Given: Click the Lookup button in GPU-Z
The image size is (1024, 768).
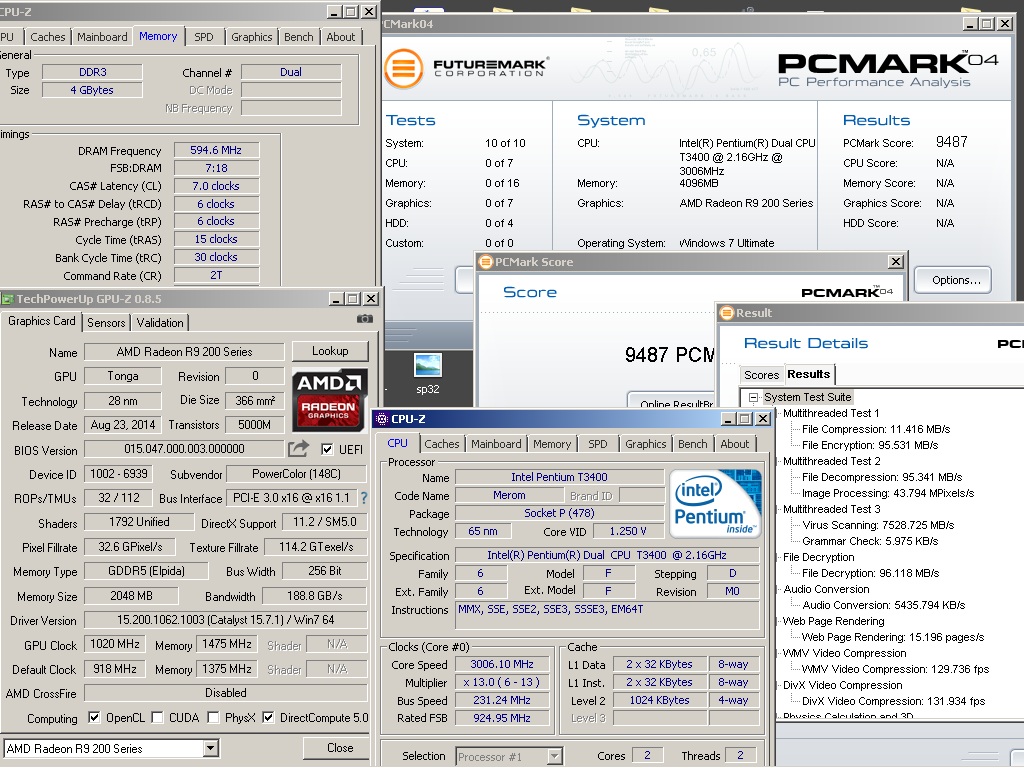Looking at the screenshot, I should [x=330, y=351].
